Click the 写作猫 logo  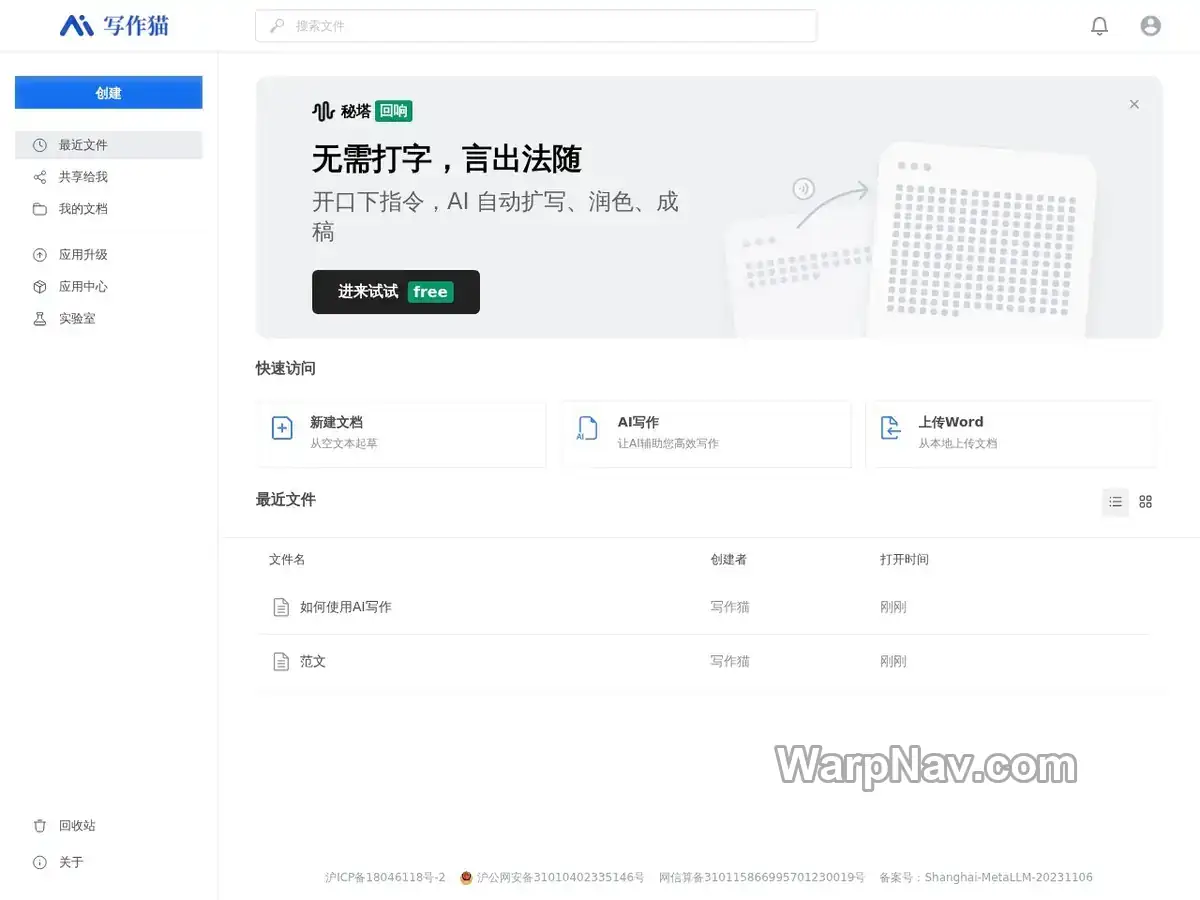(x=114, y=26)
